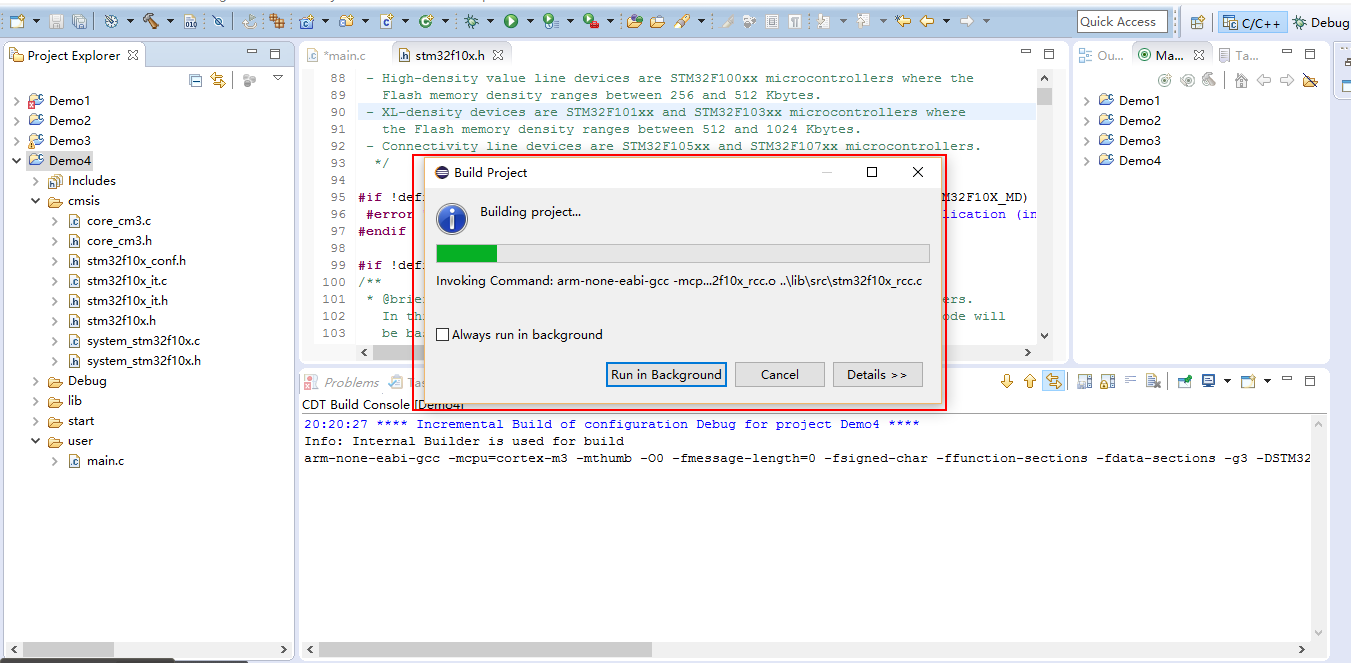Open Project Explorer view menu dropdown
This screenshot has height=663, width=1351.
click(278, 79)
